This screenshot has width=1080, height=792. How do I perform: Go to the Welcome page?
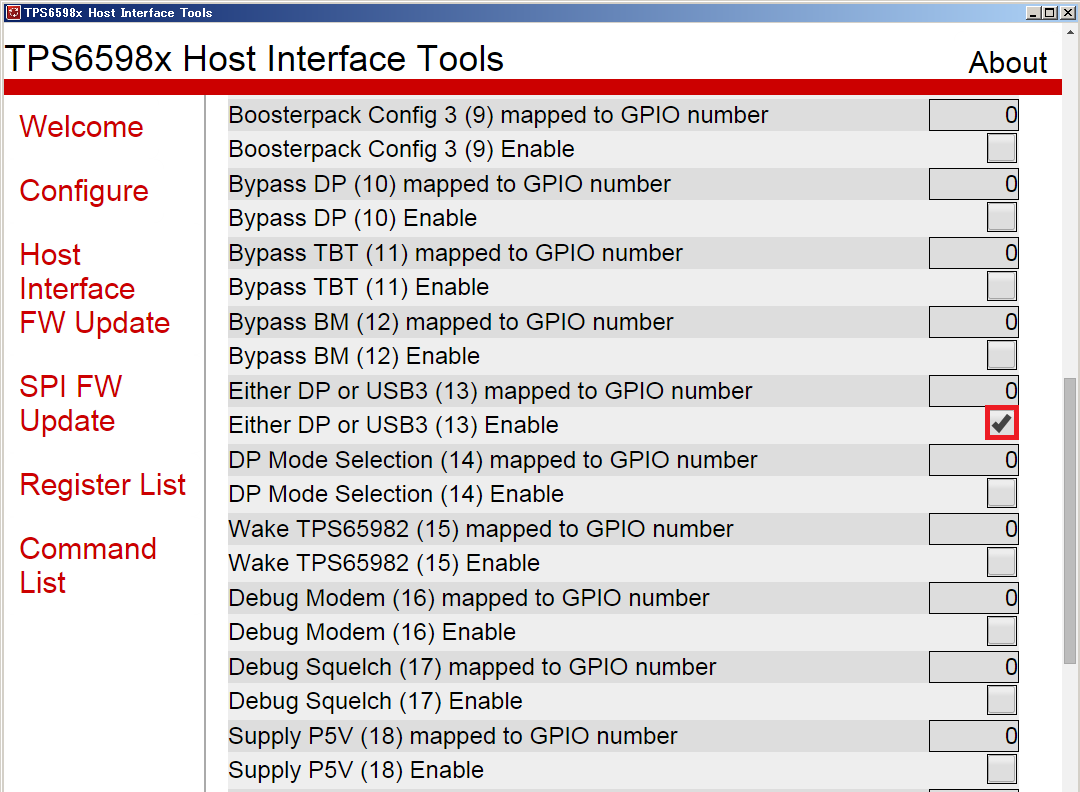click(x=81, y=127)
